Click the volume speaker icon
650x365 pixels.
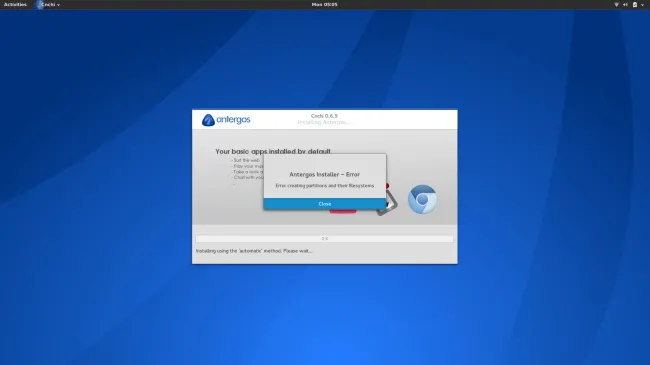625,5
